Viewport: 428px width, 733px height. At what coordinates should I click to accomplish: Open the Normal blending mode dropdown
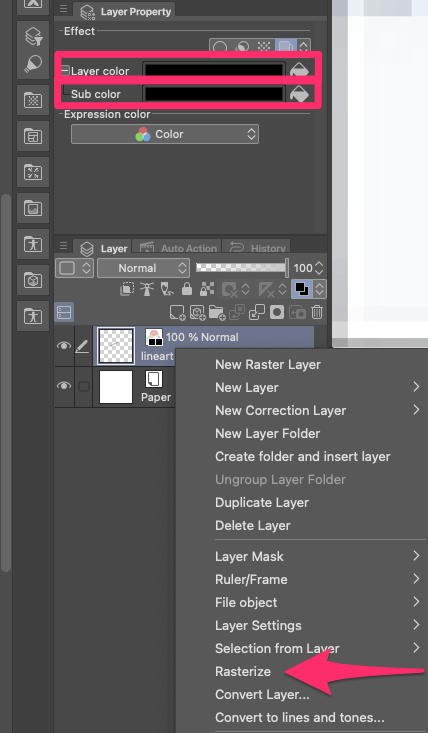(143, 268)
